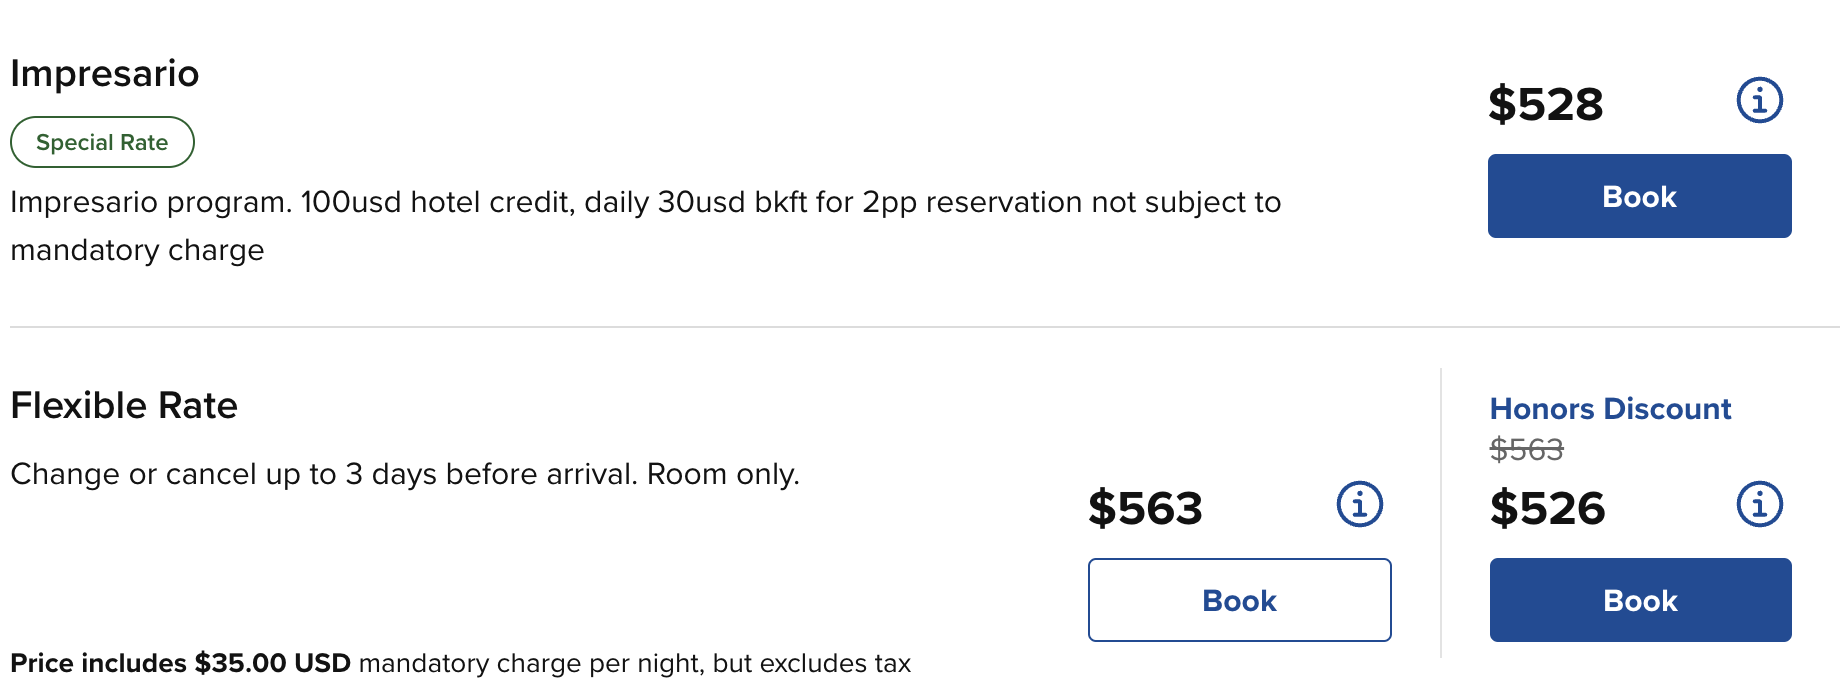Click the vertical divider before Honors Discount
This screenshot has width=1846, height=694.
coord(1441,512)
